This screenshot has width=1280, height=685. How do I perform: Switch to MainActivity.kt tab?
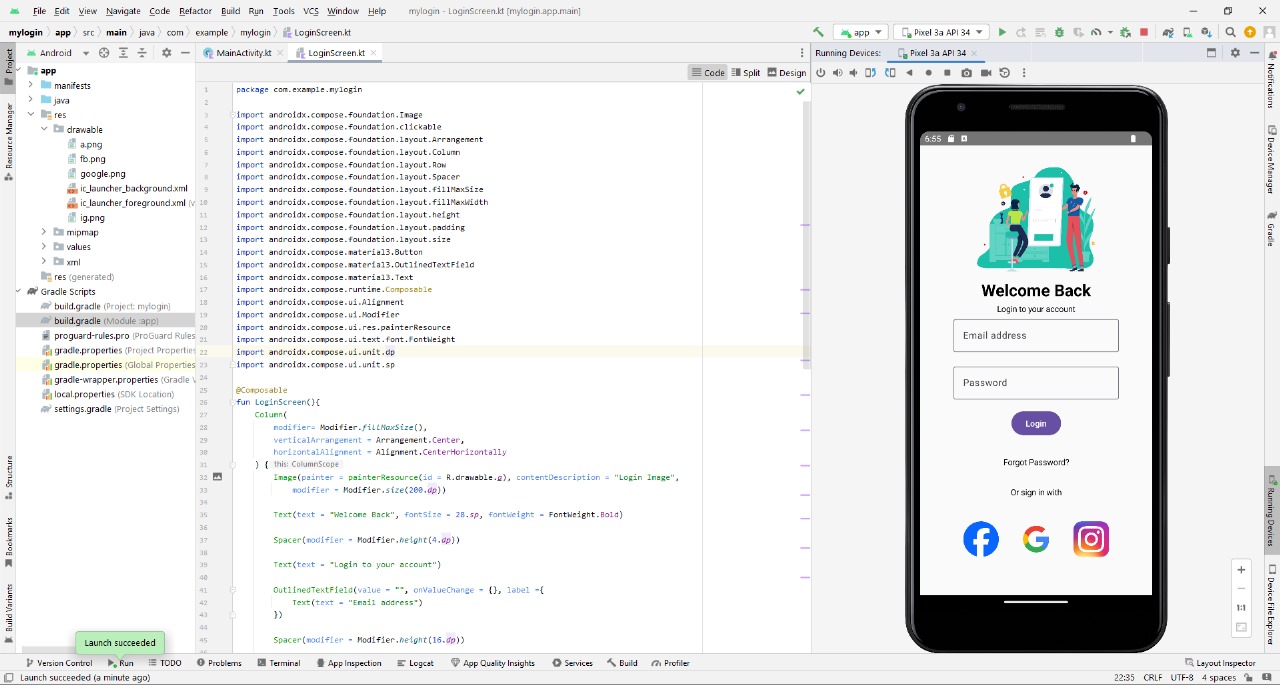click(243, 52)
